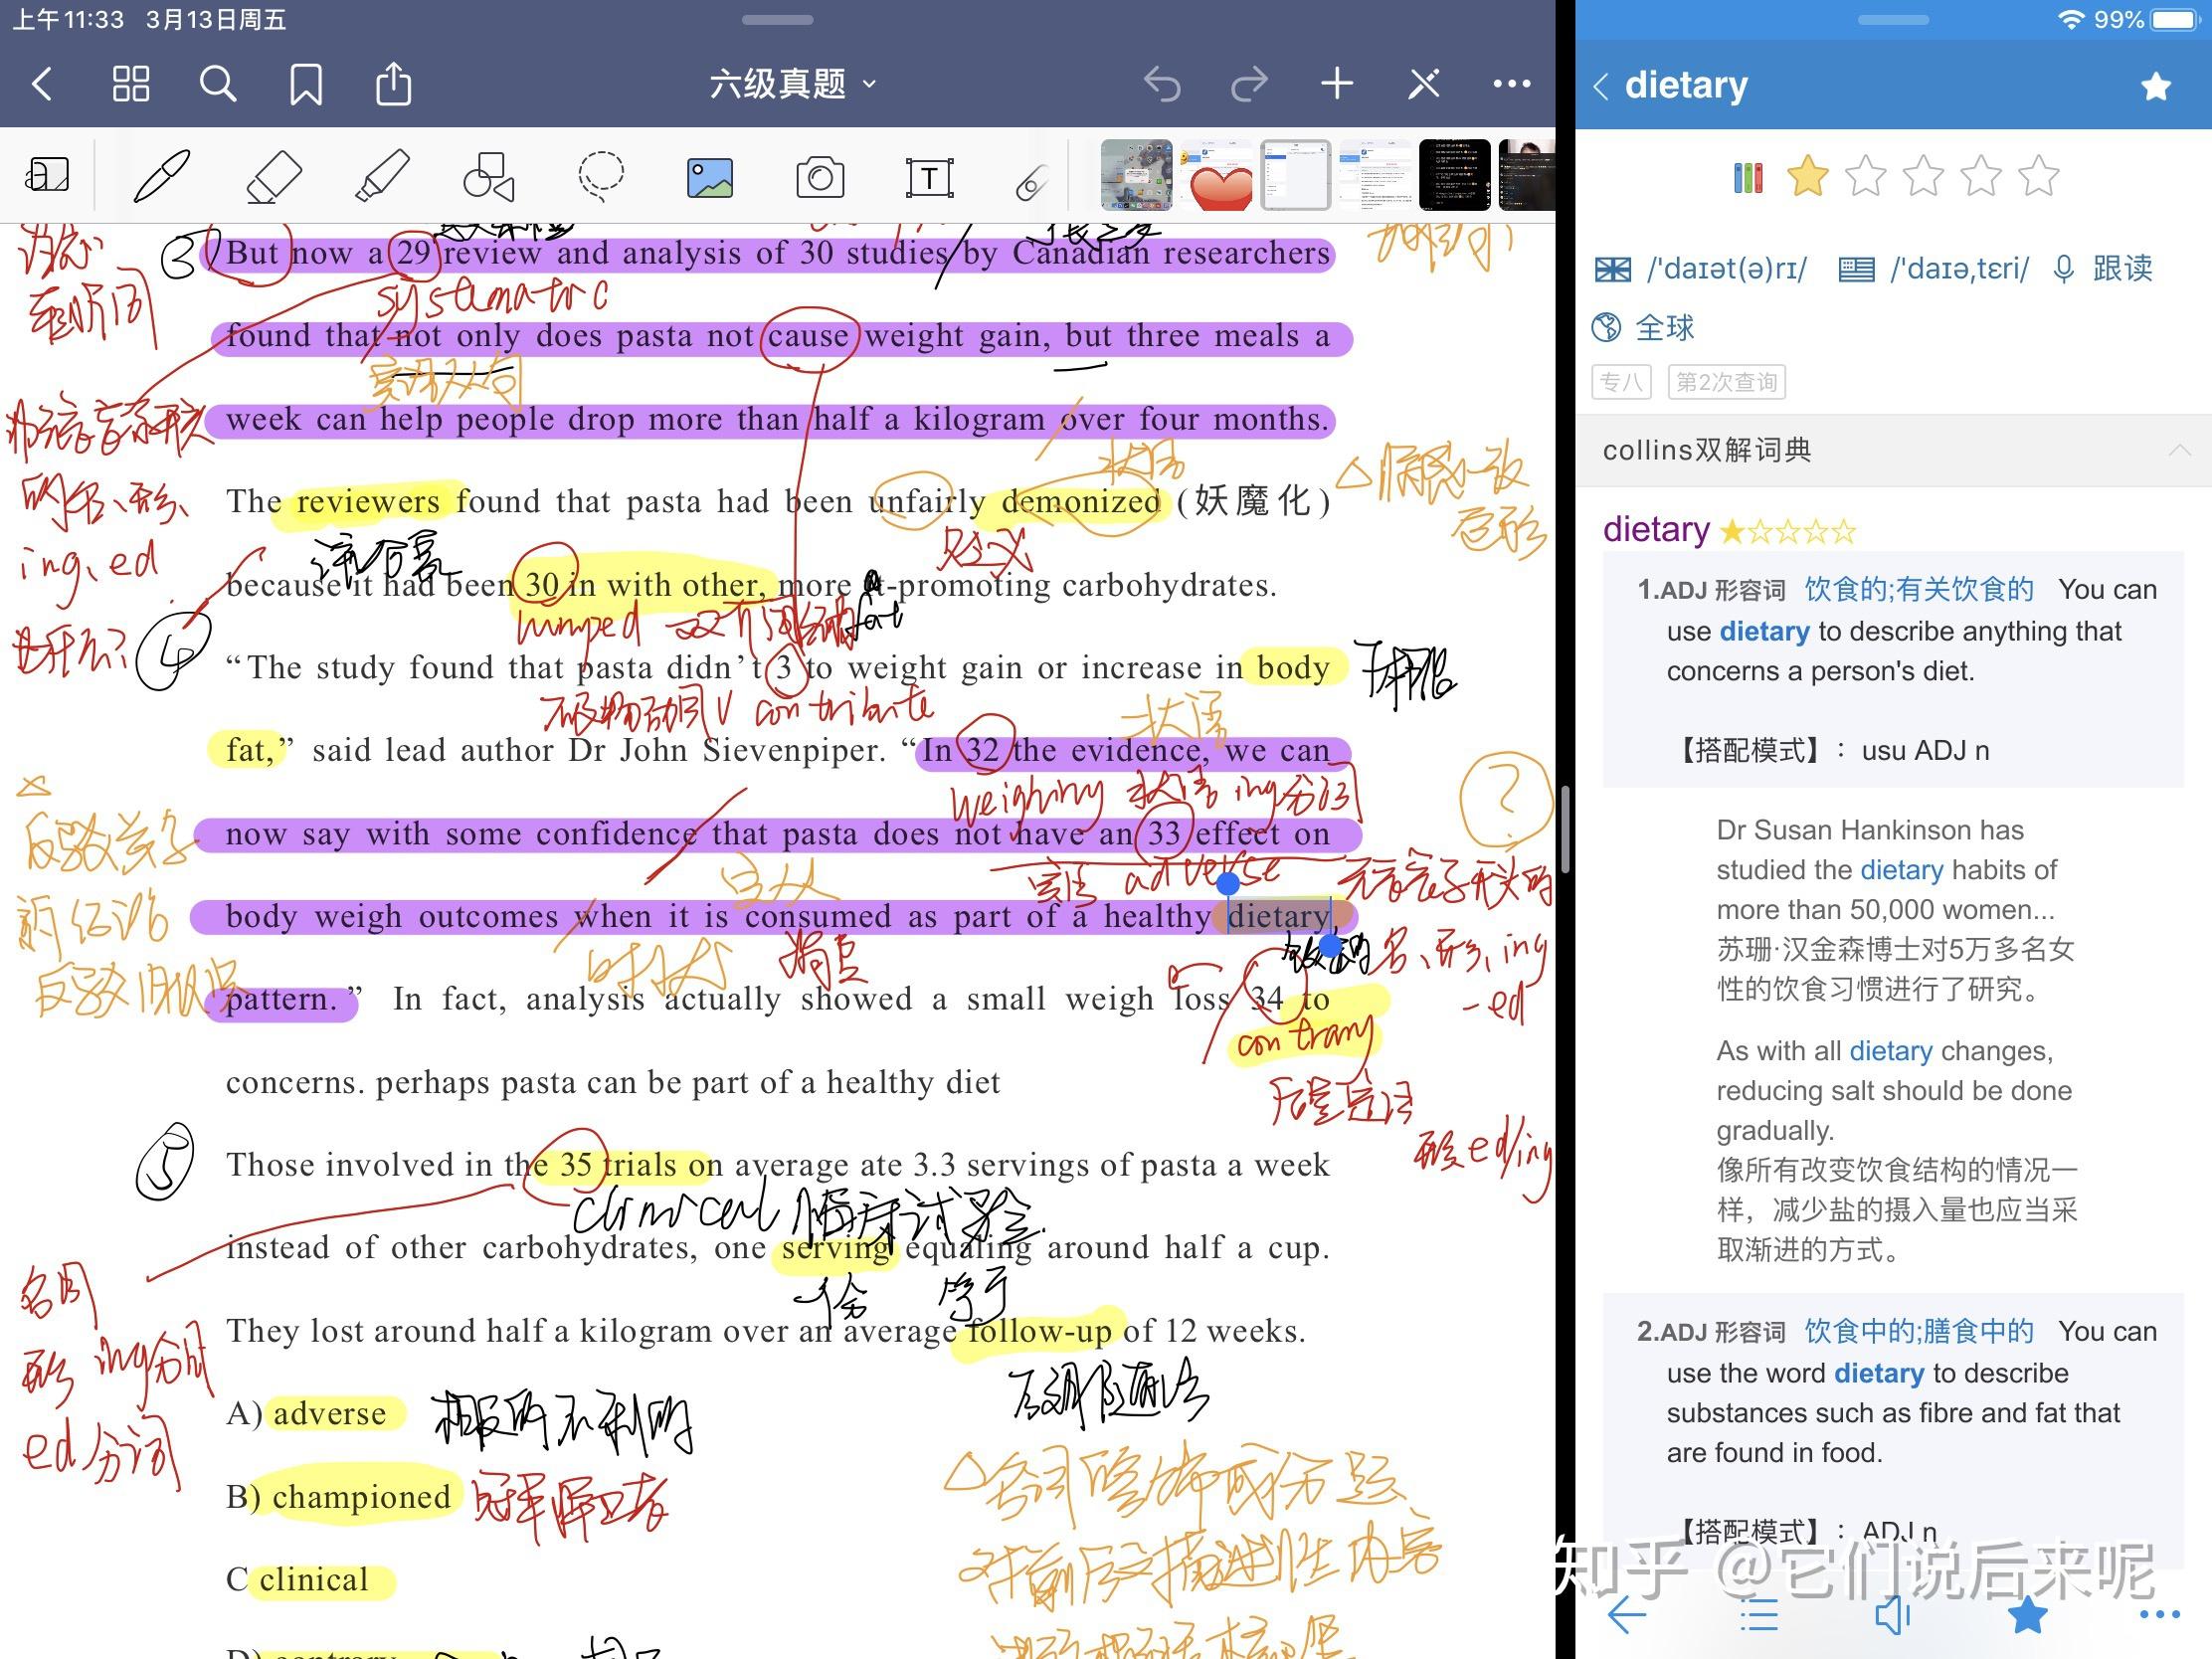Tap the top multitasking handle of notes app
The image size is (2212, 1659).
778,19
